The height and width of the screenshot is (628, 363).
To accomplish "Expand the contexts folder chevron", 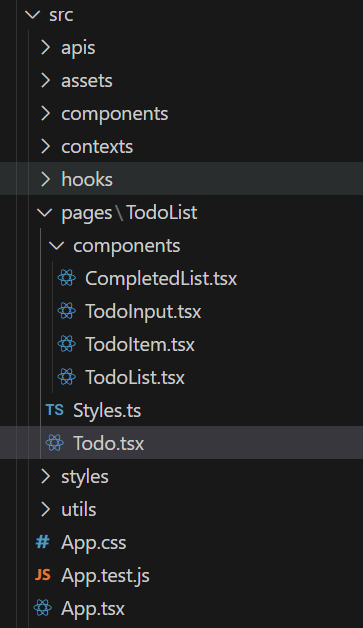I will click(46, 147).
